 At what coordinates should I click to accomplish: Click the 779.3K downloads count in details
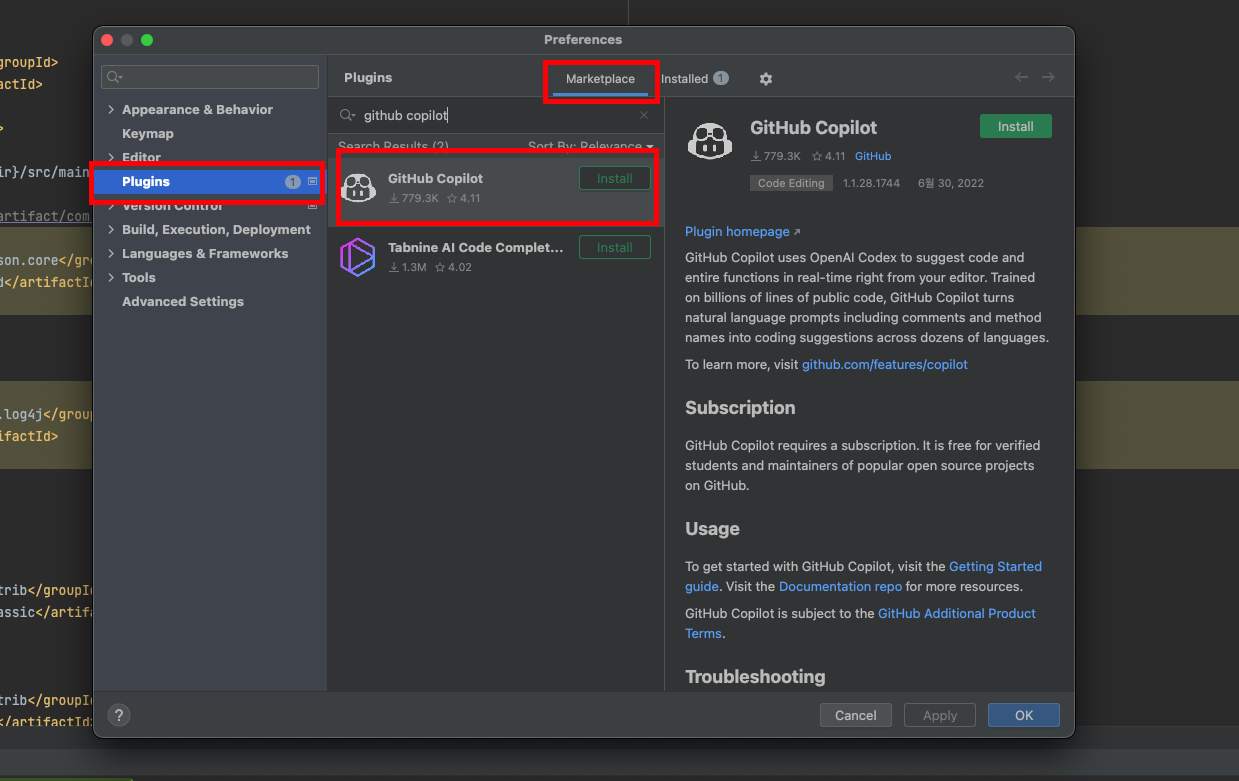point(775,156)
